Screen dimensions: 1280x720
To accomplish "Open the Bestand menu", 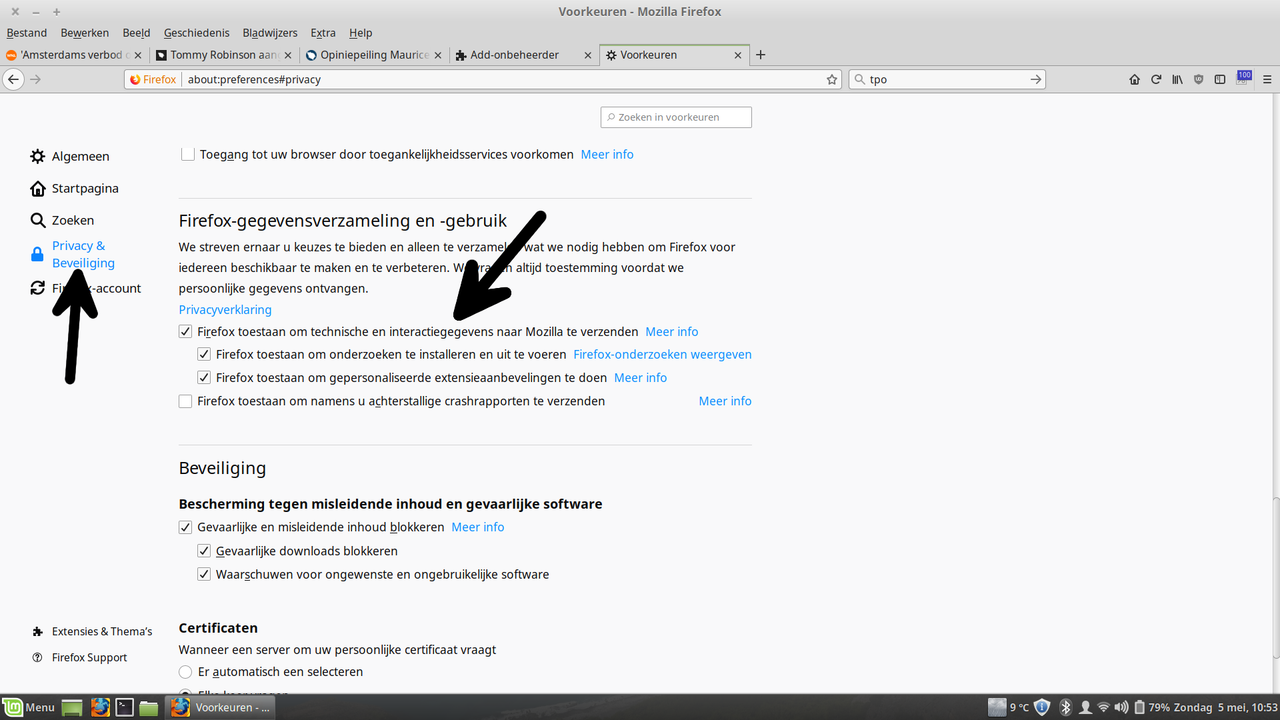I will pos(27,33).
